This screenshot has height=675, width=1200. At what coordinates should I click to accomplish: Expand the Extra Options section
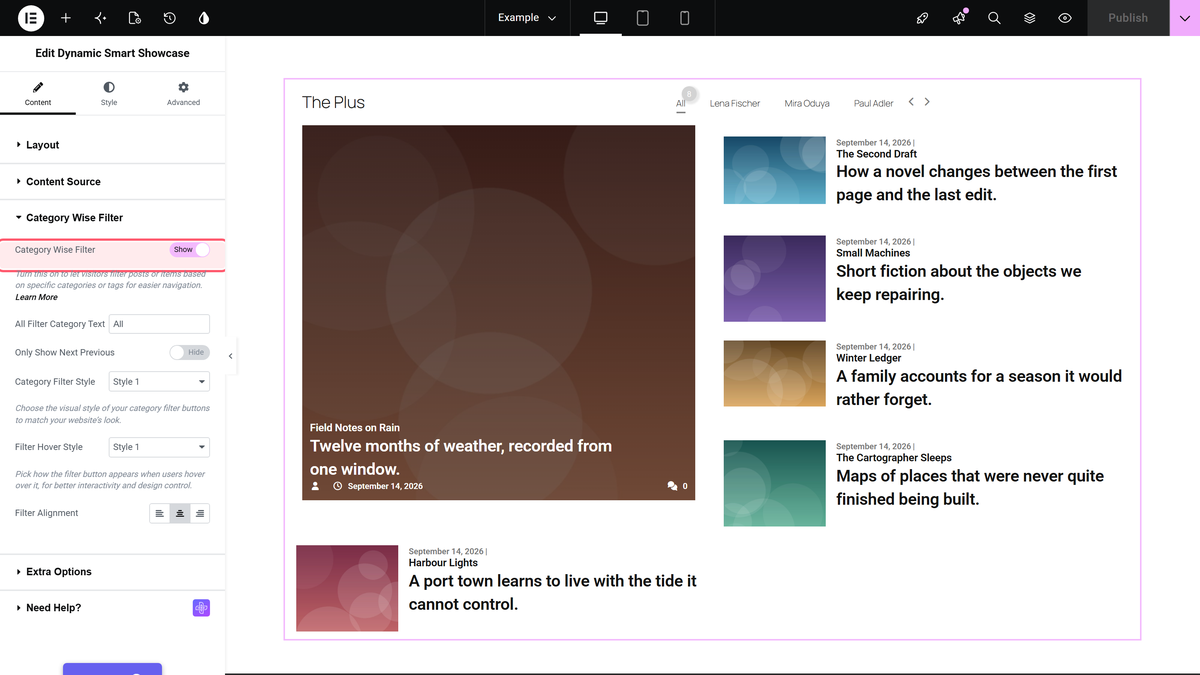click(x=113, y=572)
